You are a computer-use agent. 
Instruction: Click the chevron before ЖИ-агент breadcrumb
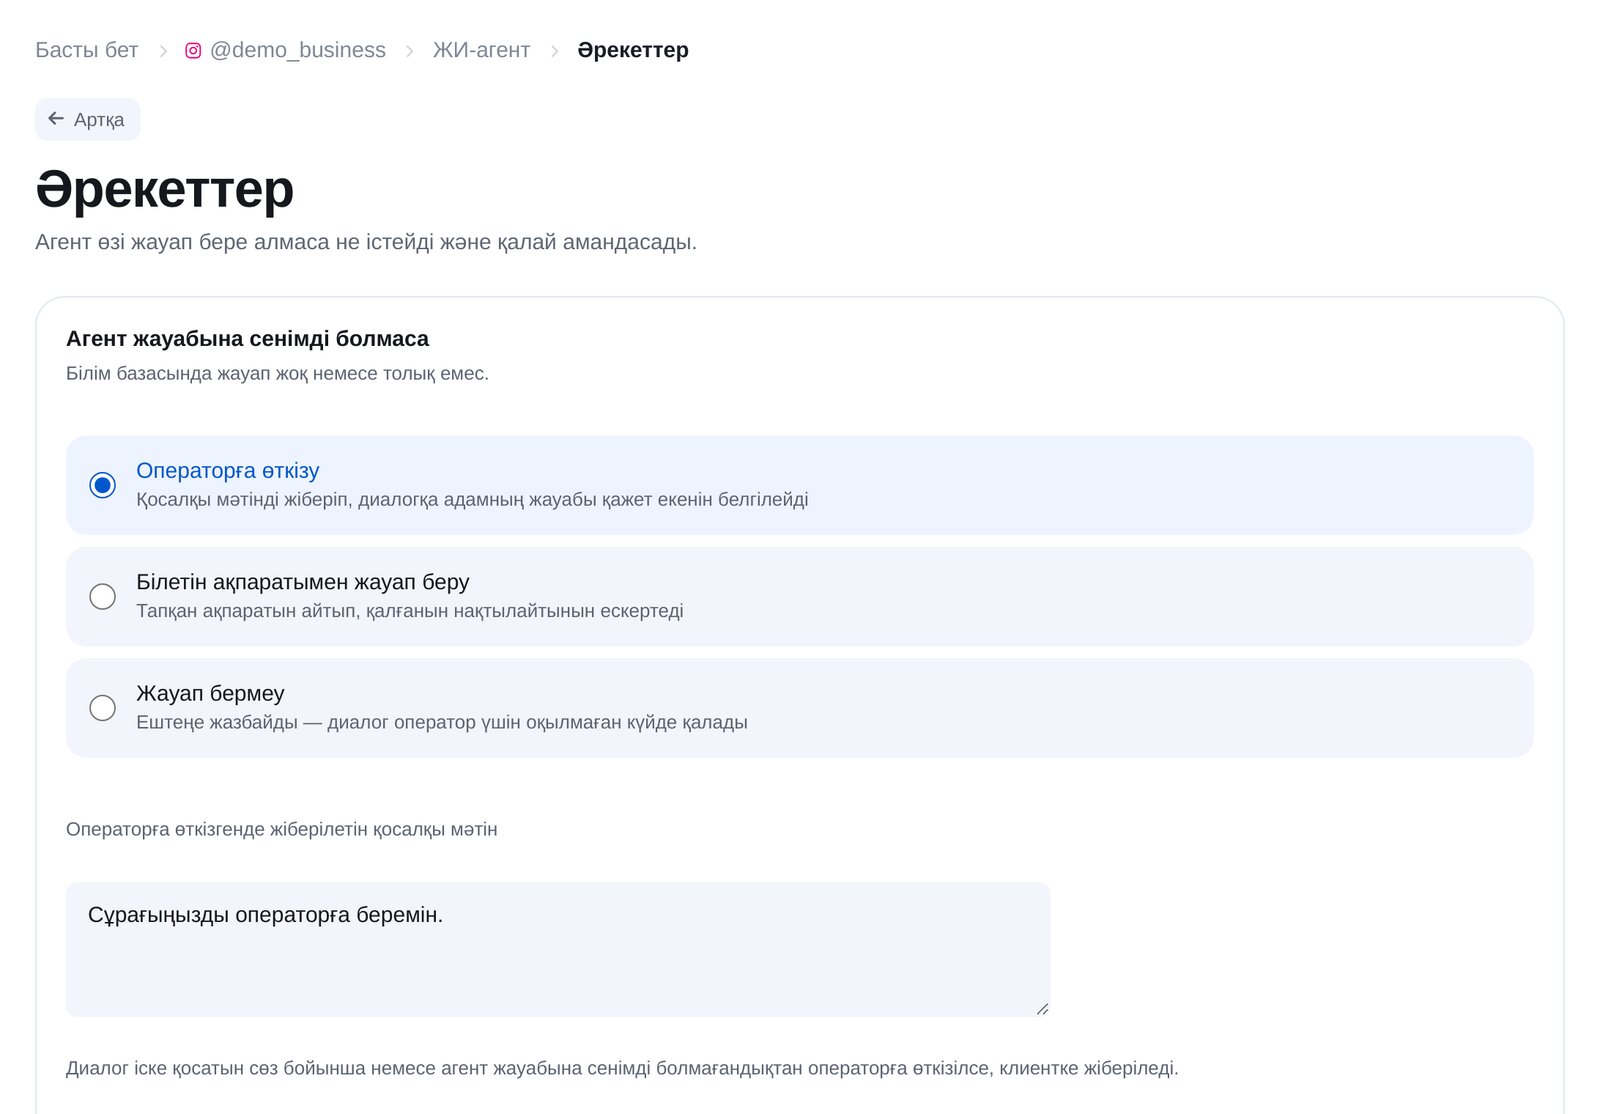[x=409, y=51]
